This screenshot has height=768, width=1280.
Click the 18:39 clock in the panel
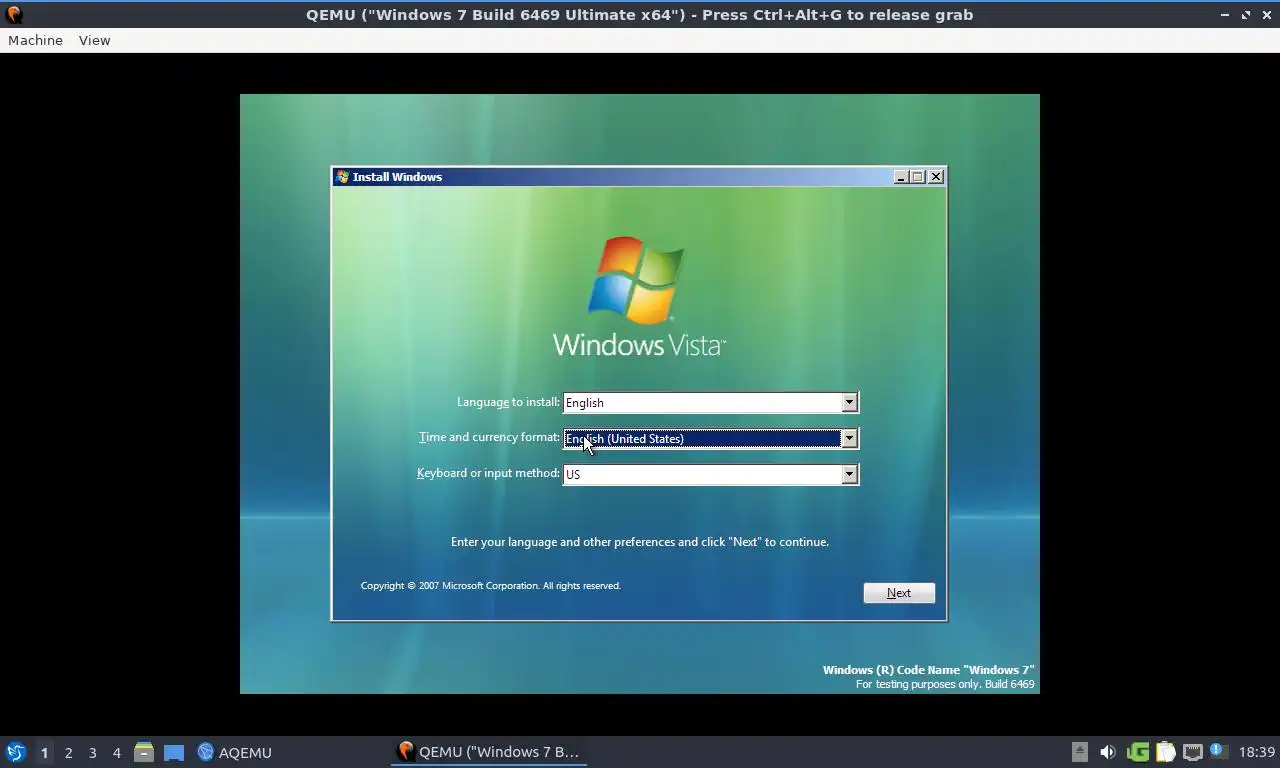point(1257,752)
